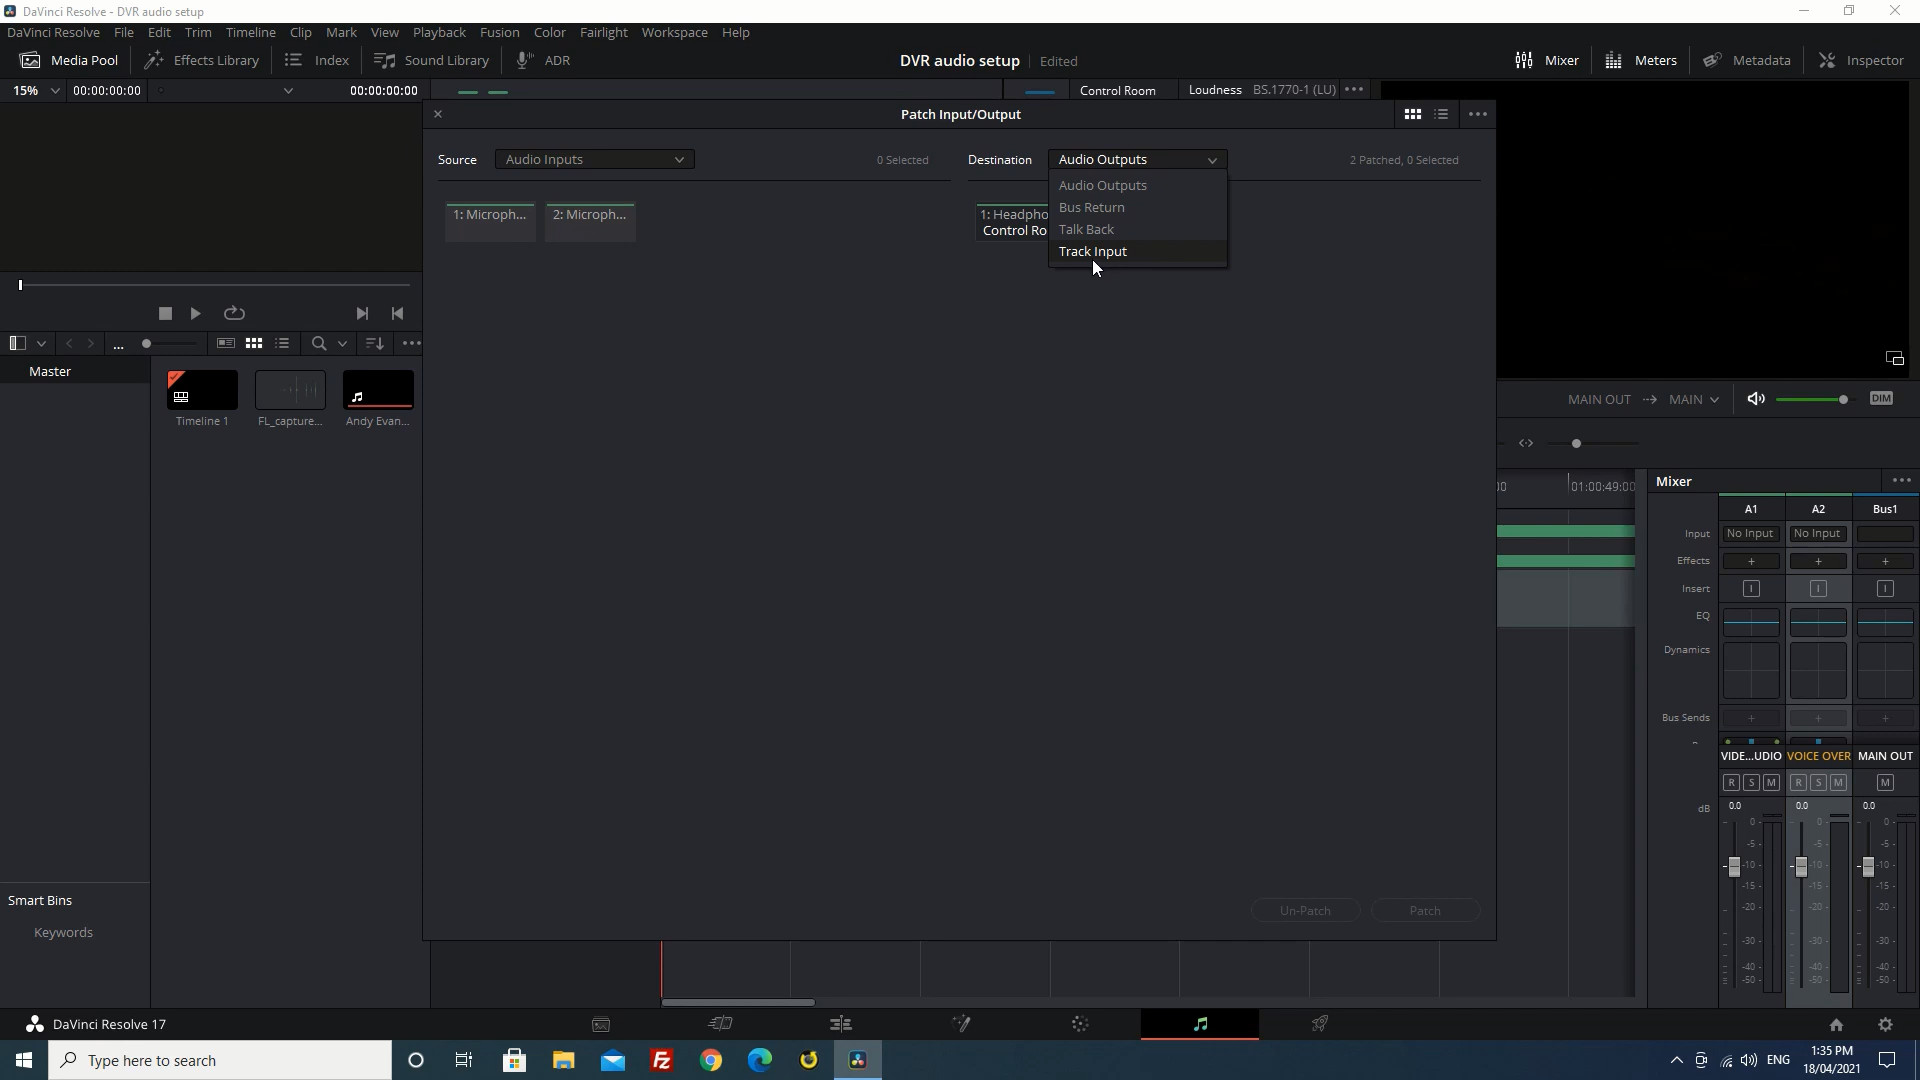Jump to next clip in viewer
1920x1080 pixels.
coord(362,313)
